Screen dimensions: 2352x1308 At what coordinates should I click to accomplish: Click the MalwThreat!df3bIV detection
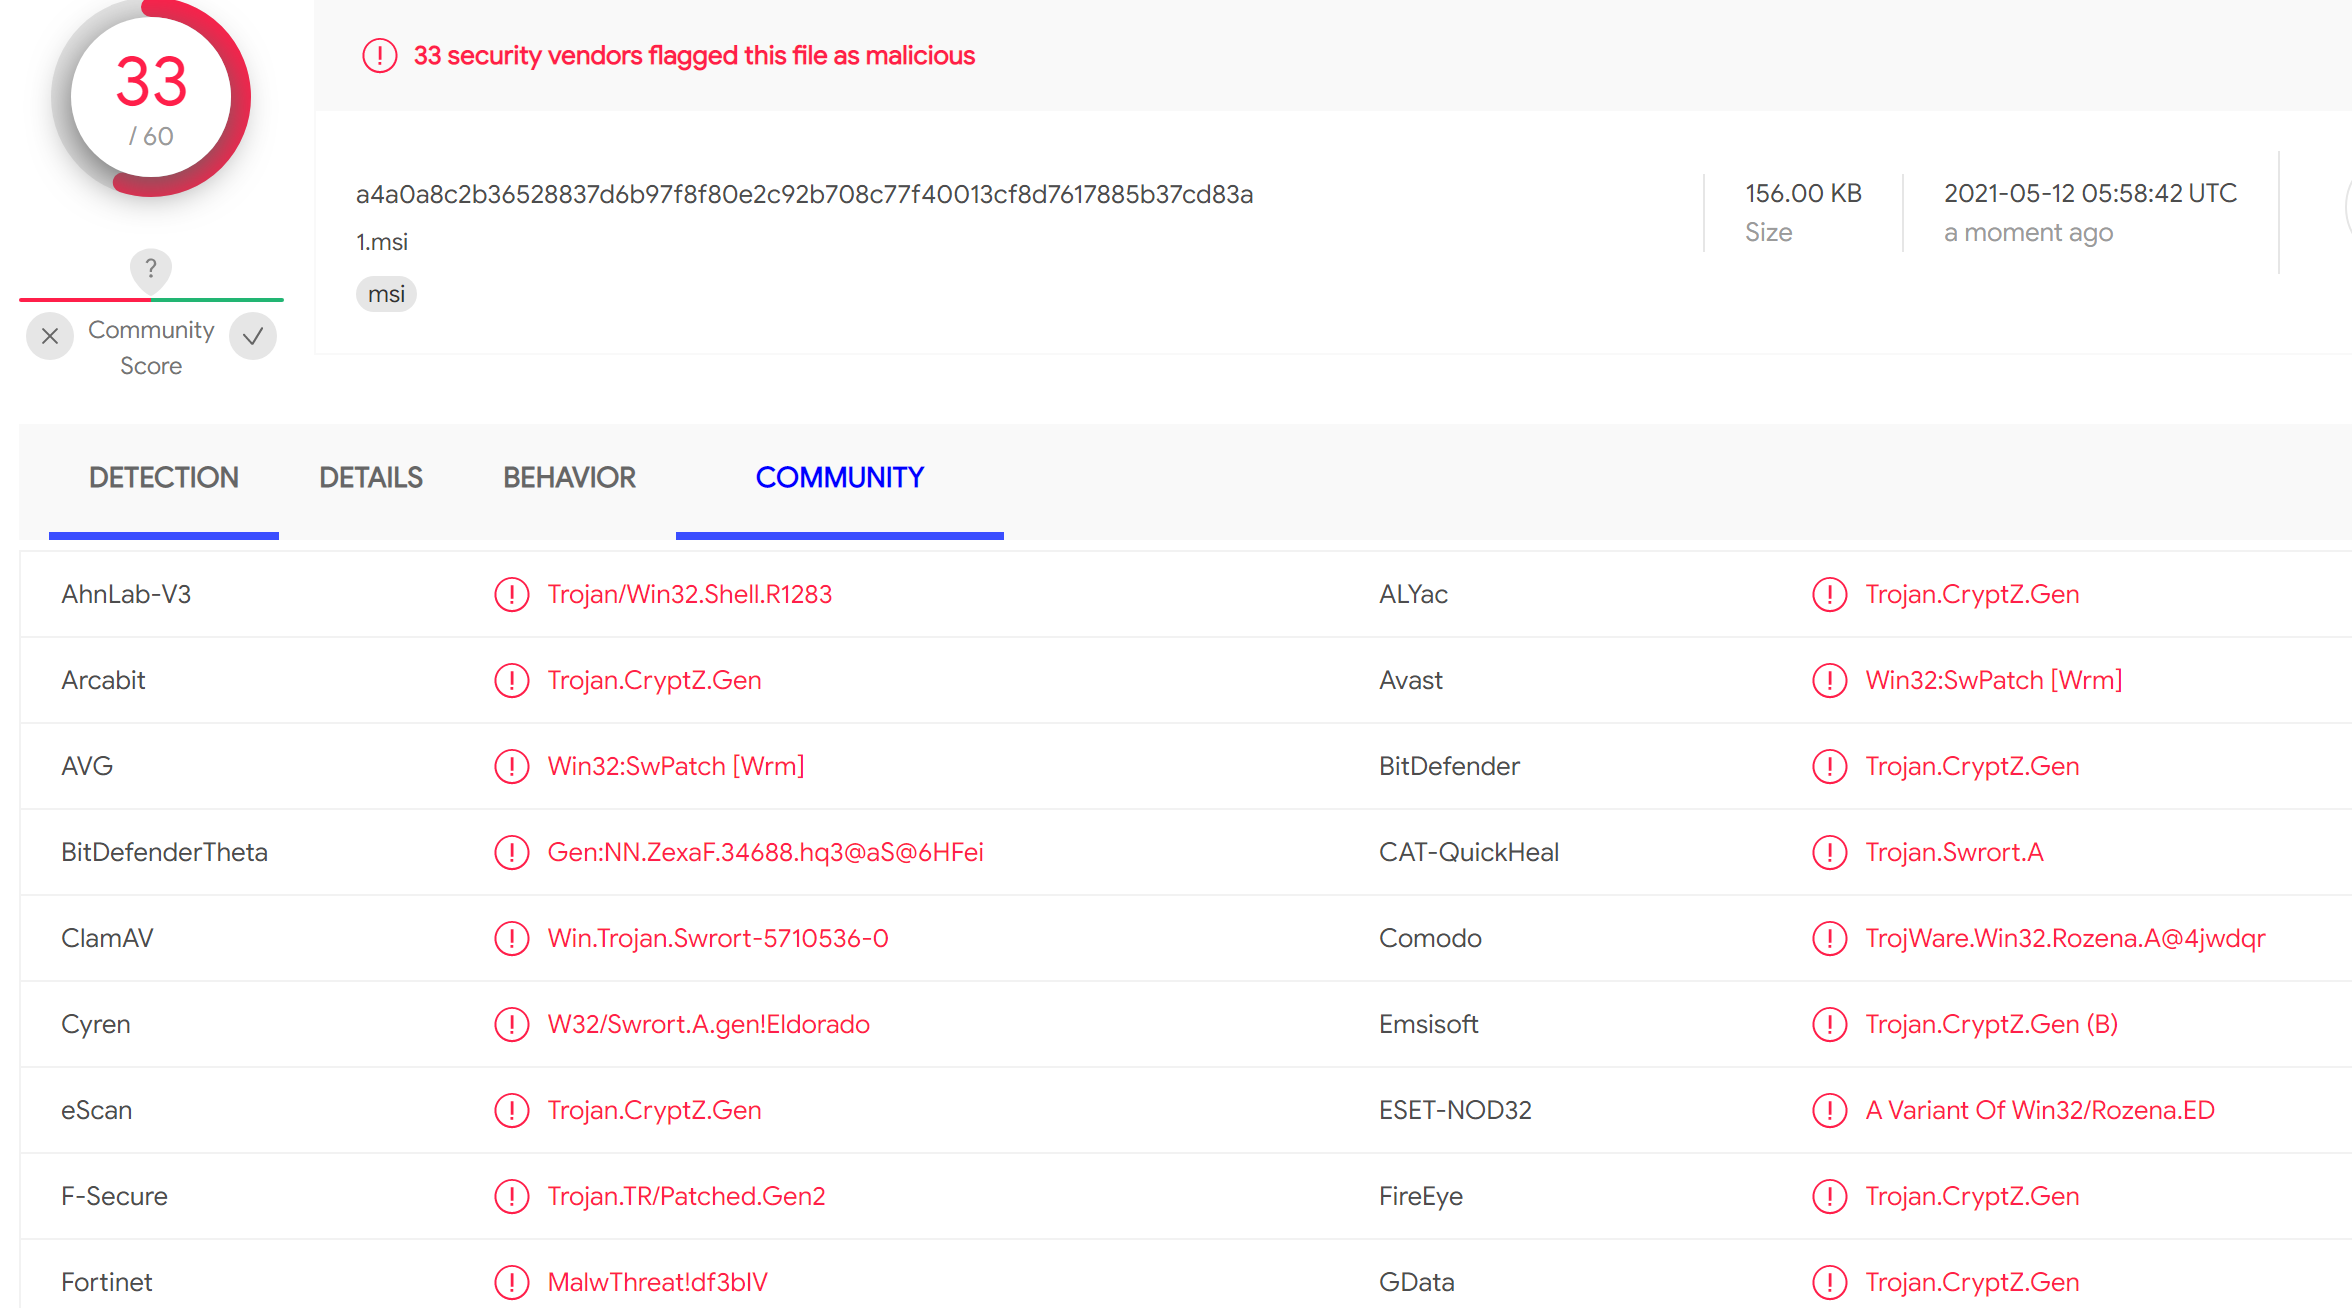tap(658, 1282)
